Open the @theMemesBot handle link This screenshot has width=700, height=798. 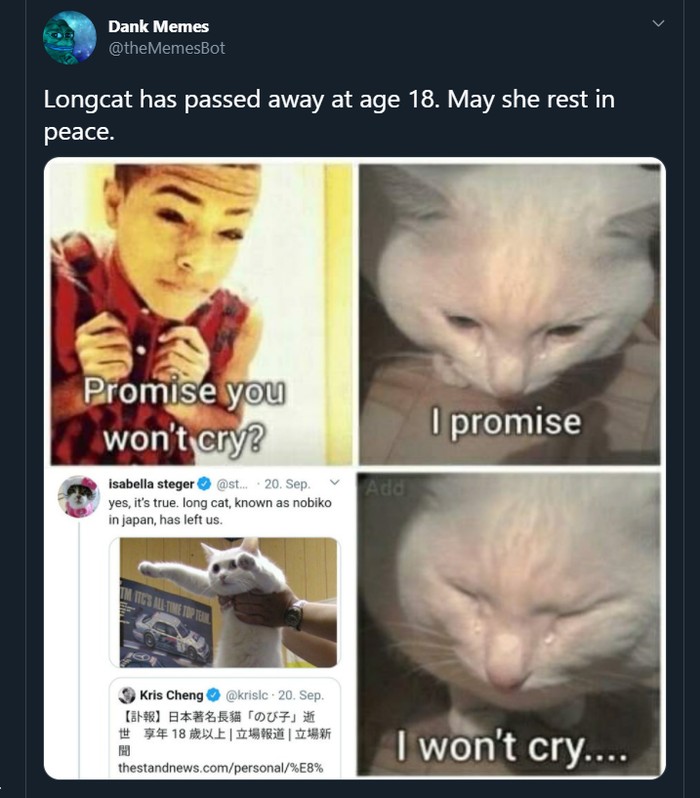point(166,47)
